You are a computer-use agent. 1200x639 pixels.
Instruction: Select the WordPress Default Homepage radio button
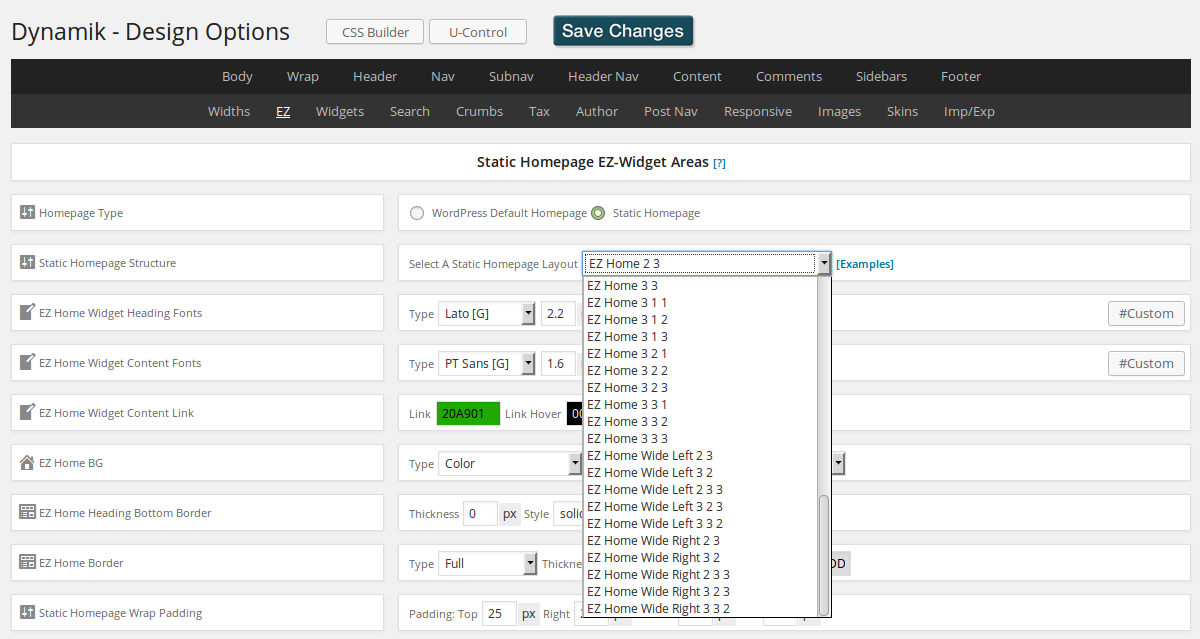tap(417, 213)
